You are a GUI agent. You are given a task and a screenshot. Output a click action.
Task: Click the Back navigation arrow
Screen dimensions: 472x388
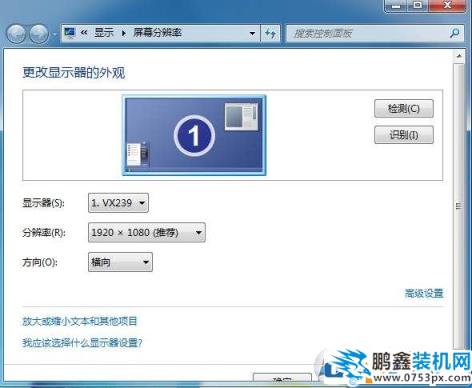click(x=16, y=34)
